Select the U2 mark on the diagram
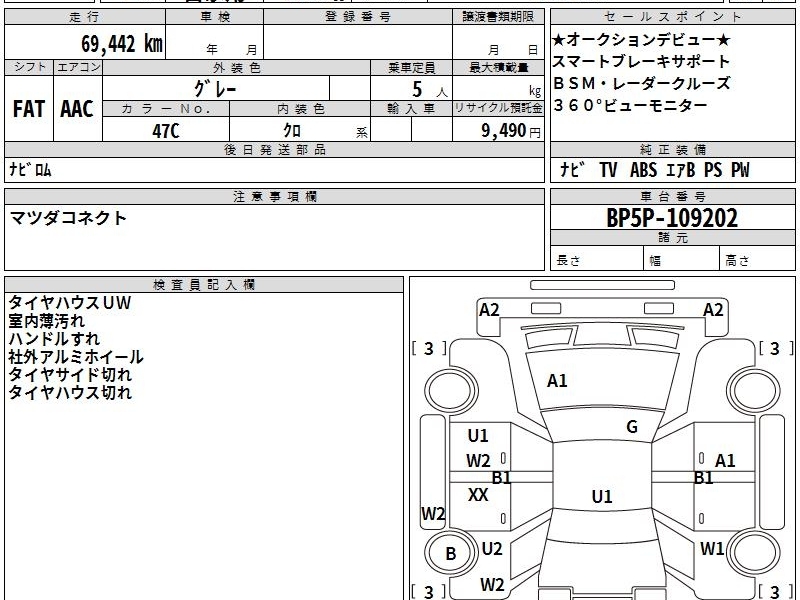This screenshot has height=600, width=800. [492, 548]
